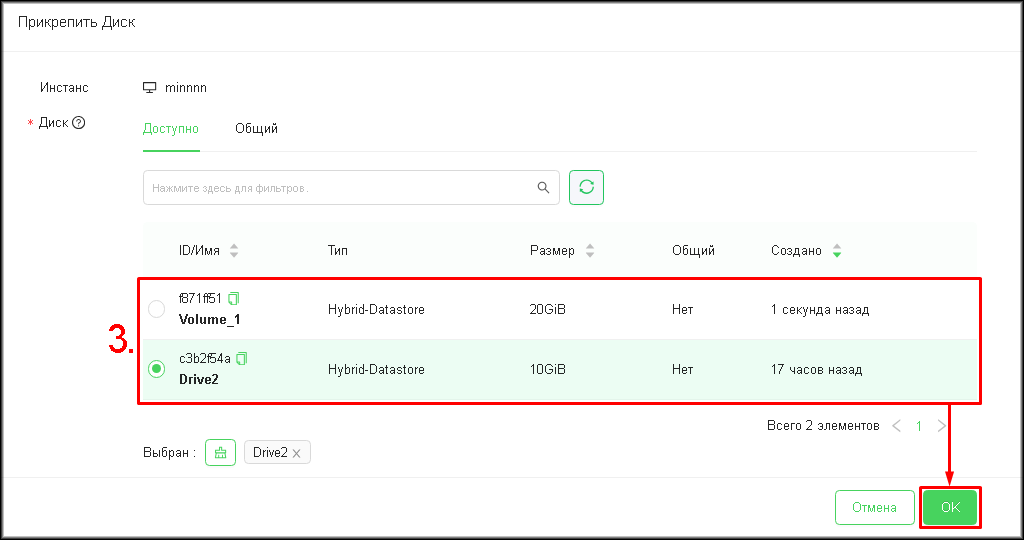Sort by Размер column

click(589, 251)
